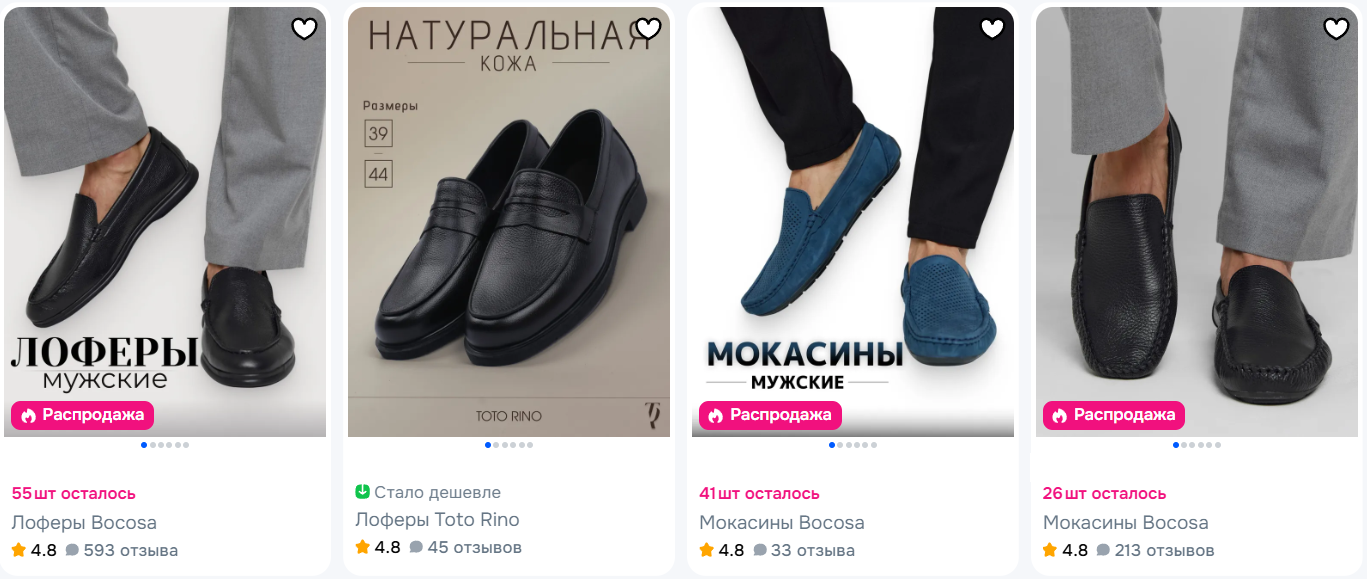The height and width of the screenshot is (579, 1367).
Task: Click Распродажа badge on Лоферы мужские card
Action: pyautogui.click(x=82, y=415)
